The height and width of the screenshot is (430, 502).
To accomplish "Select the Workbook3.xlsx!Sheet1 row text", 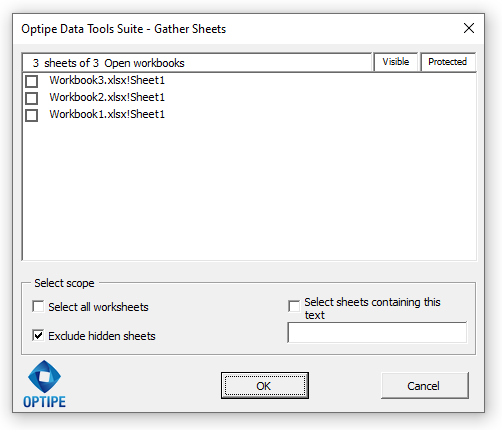I will point(107,80).
